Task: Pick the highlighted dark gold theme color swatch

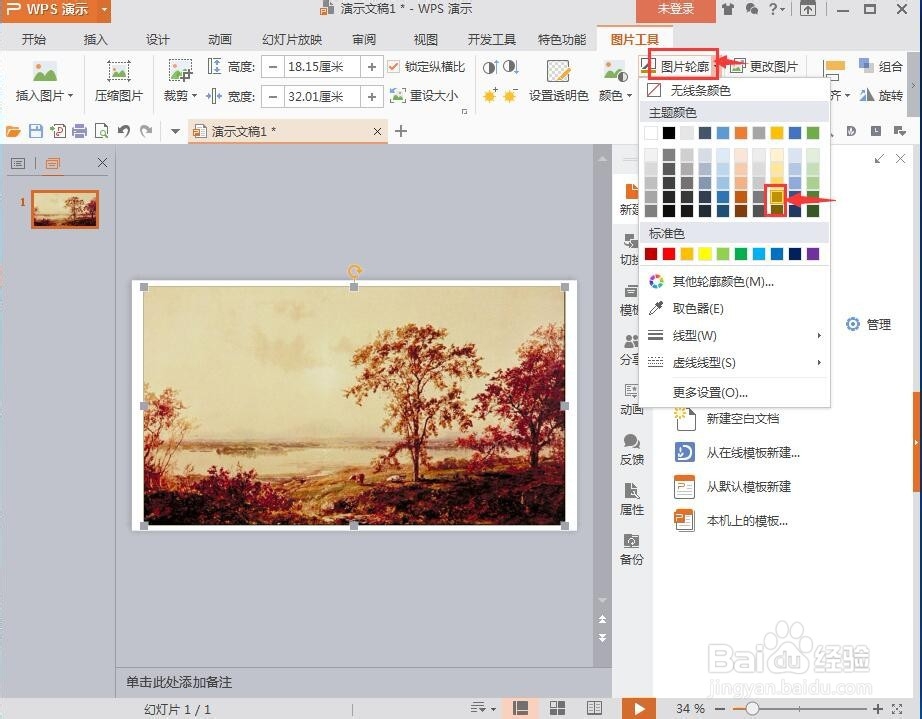Action: (x=777, y=196)
